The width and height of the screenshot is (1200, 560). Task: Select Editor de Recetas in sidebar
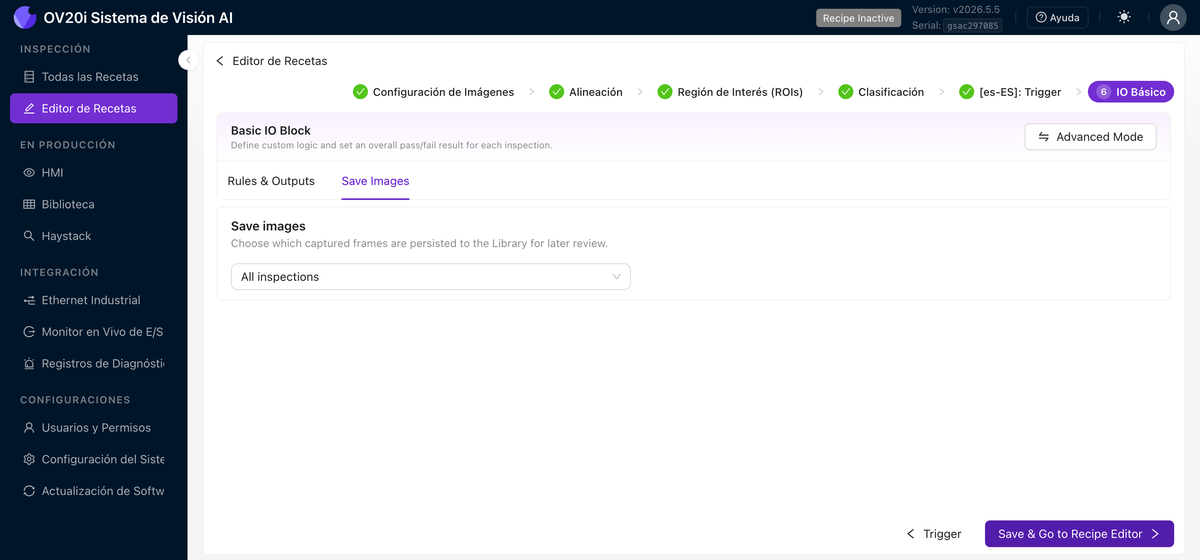pyautogui.click(x=94, y=108)
